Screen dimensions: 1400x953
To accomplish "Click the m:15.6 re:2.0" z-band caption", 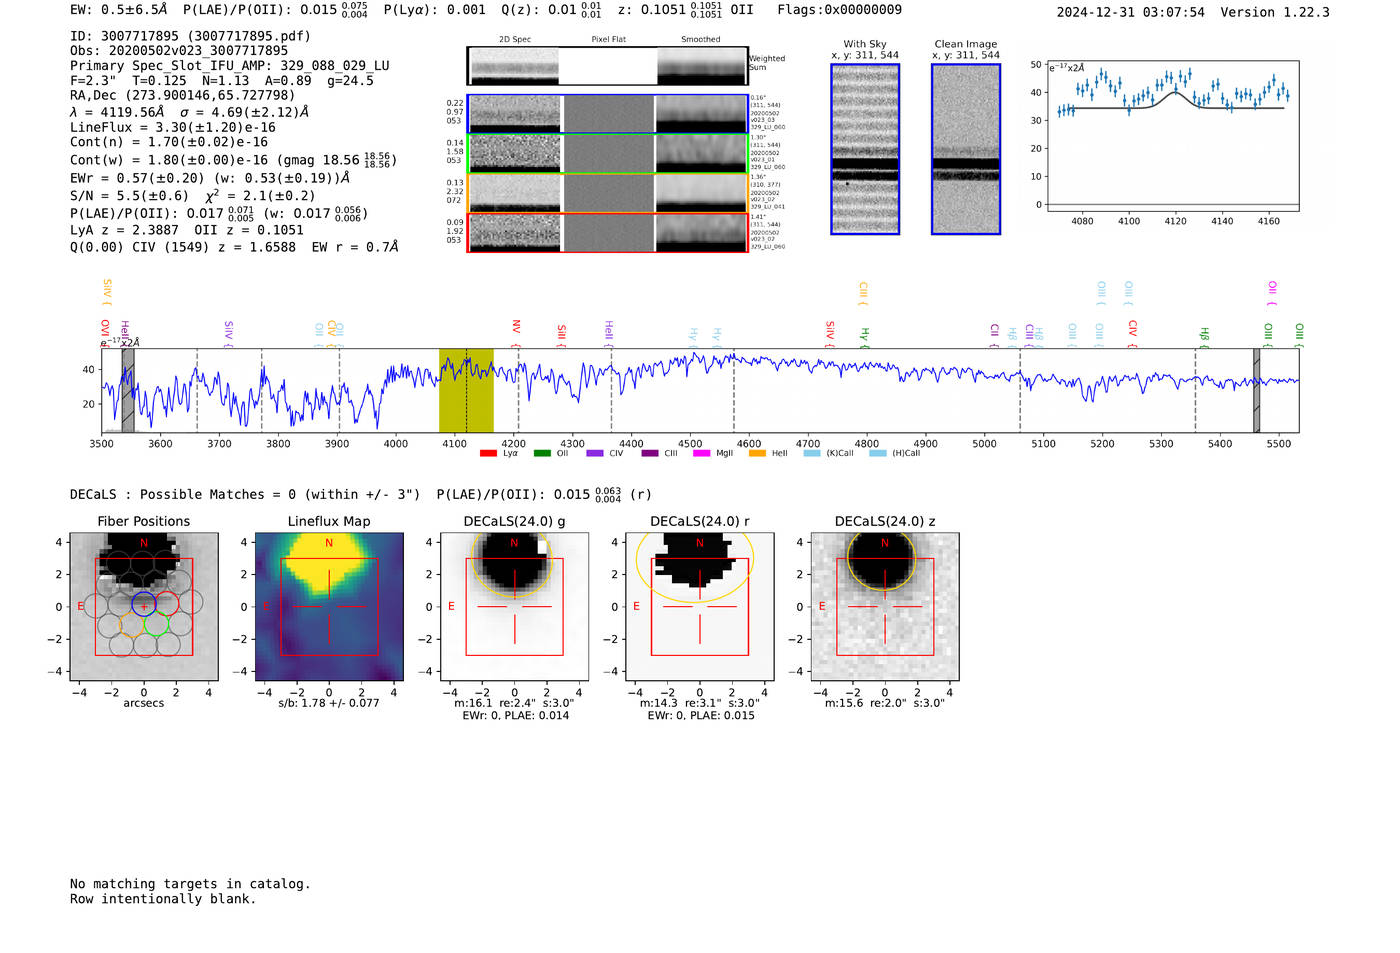I will tap(884, 703).
